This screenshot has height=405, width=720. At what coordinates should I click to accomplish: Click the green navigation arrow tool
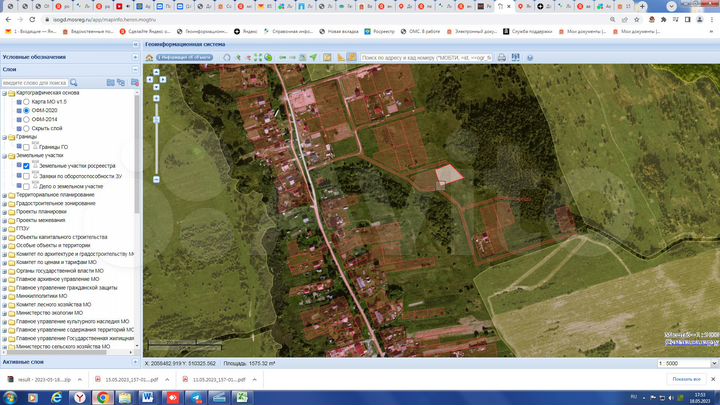coord(312,58)
